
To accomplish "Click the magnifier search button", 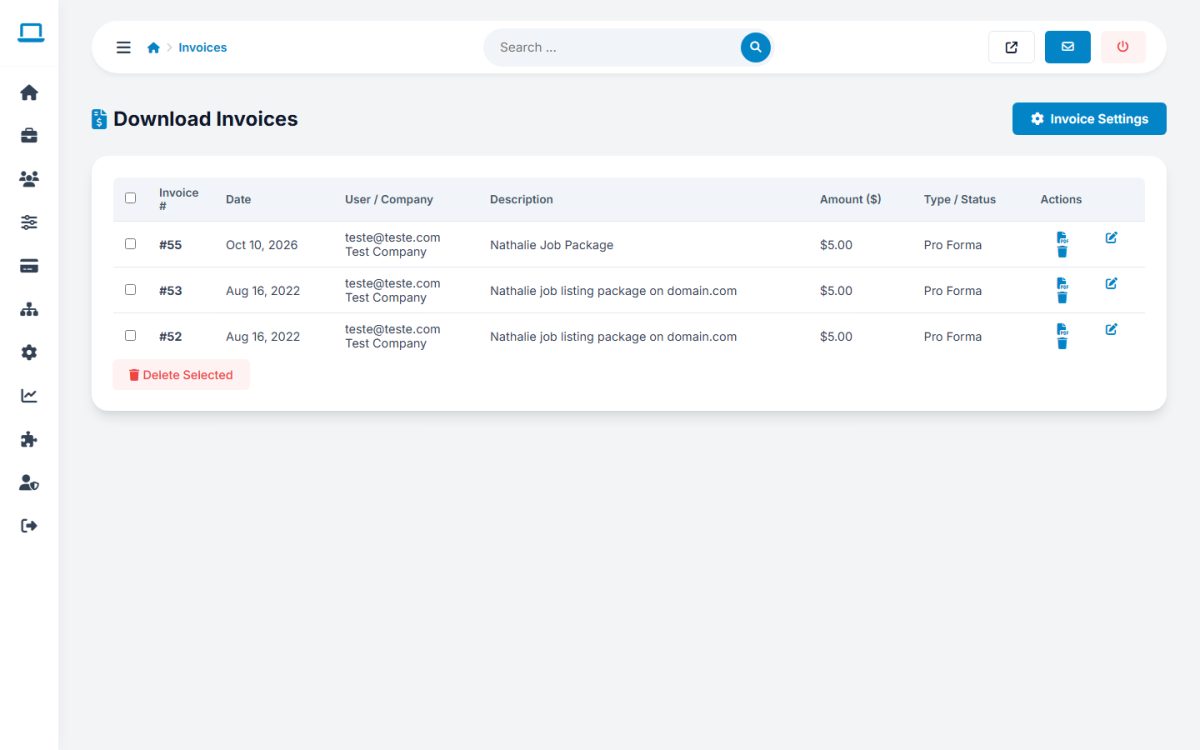I will point(756,47).
